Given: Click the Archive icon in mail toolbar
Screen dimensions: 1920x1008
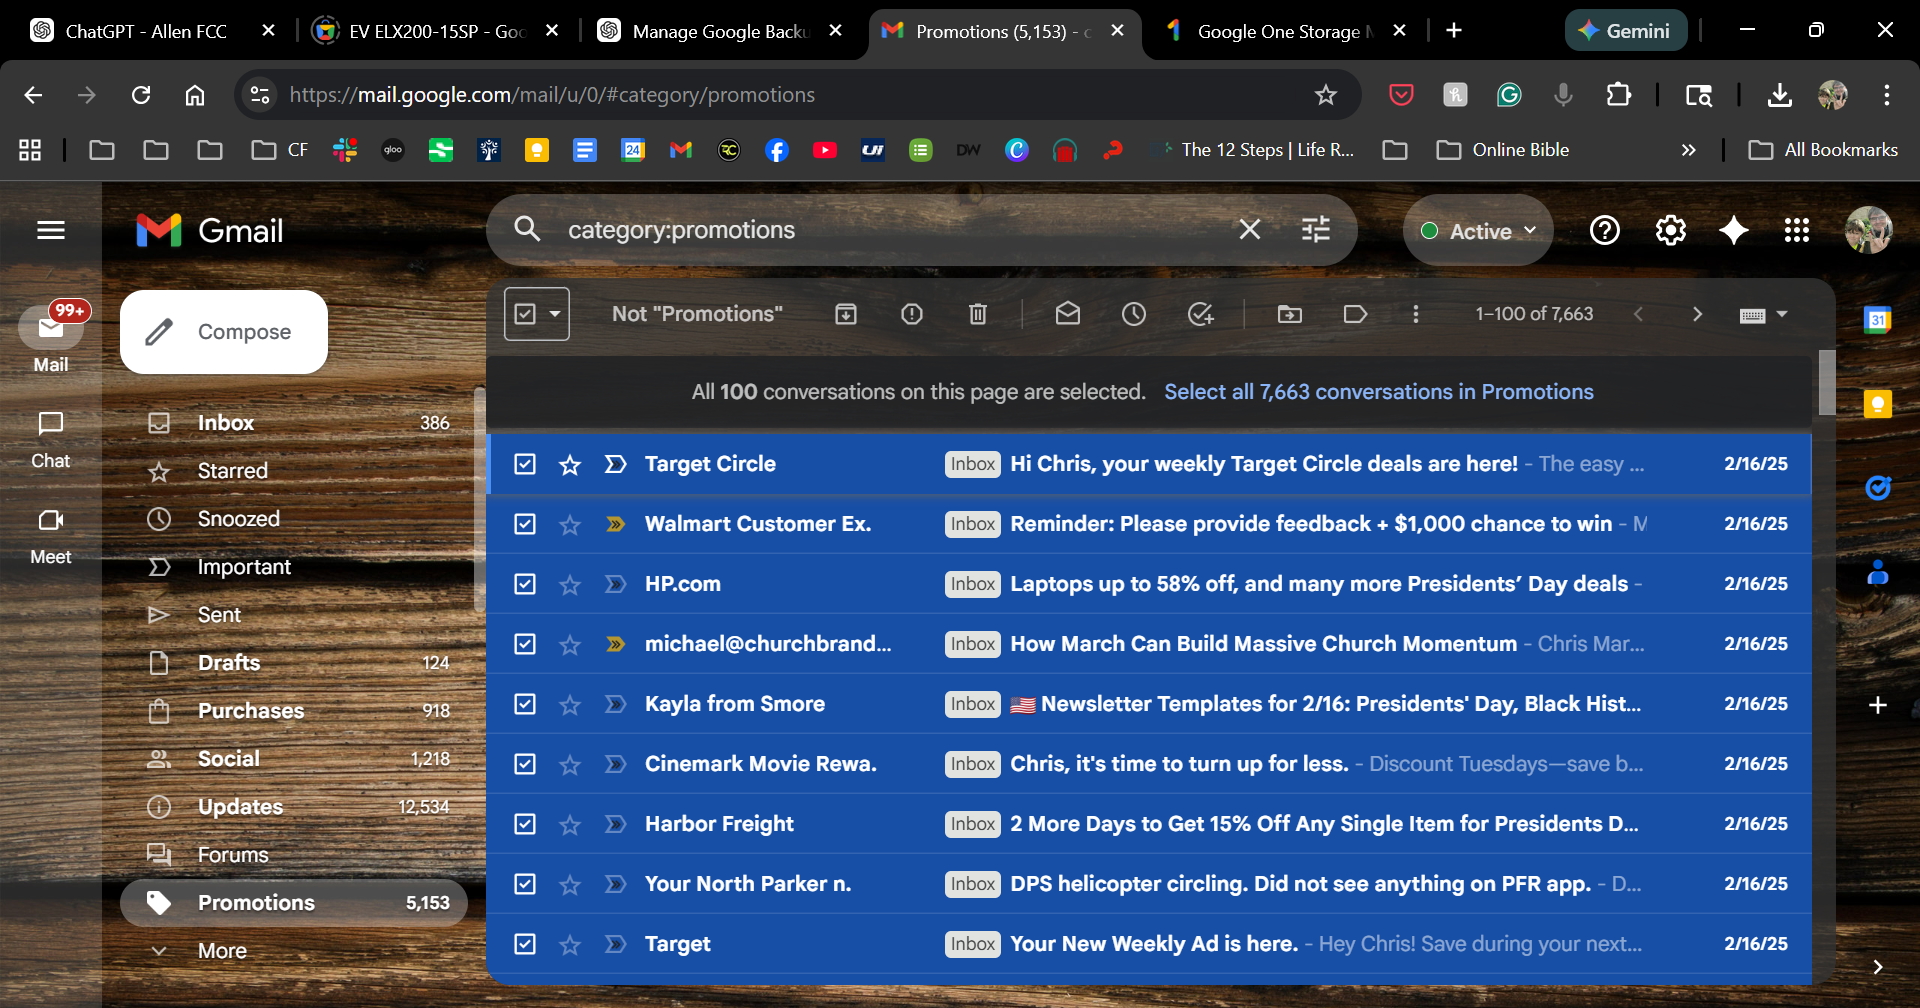Looking at the screenshot, I should click(846, 314).
